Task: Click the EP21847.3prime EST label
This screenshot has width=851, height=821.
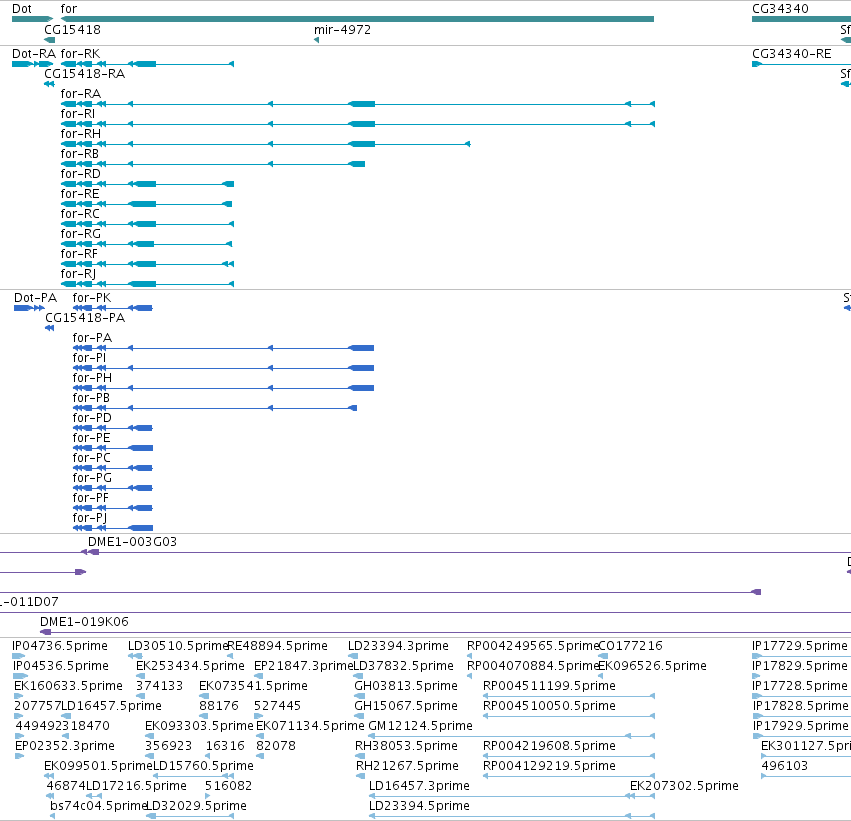Action: point(303,666)
